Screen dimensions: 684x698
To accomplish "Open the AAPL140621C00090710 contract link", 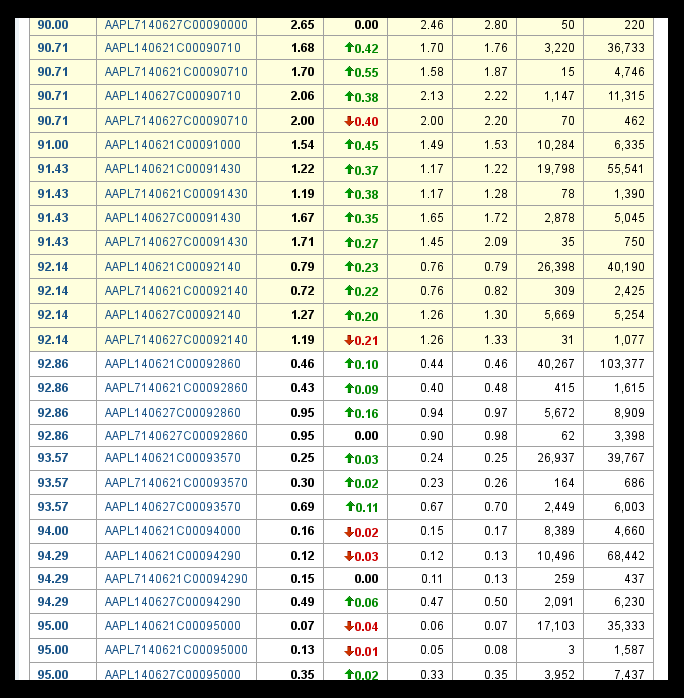I will click(173, 48).
